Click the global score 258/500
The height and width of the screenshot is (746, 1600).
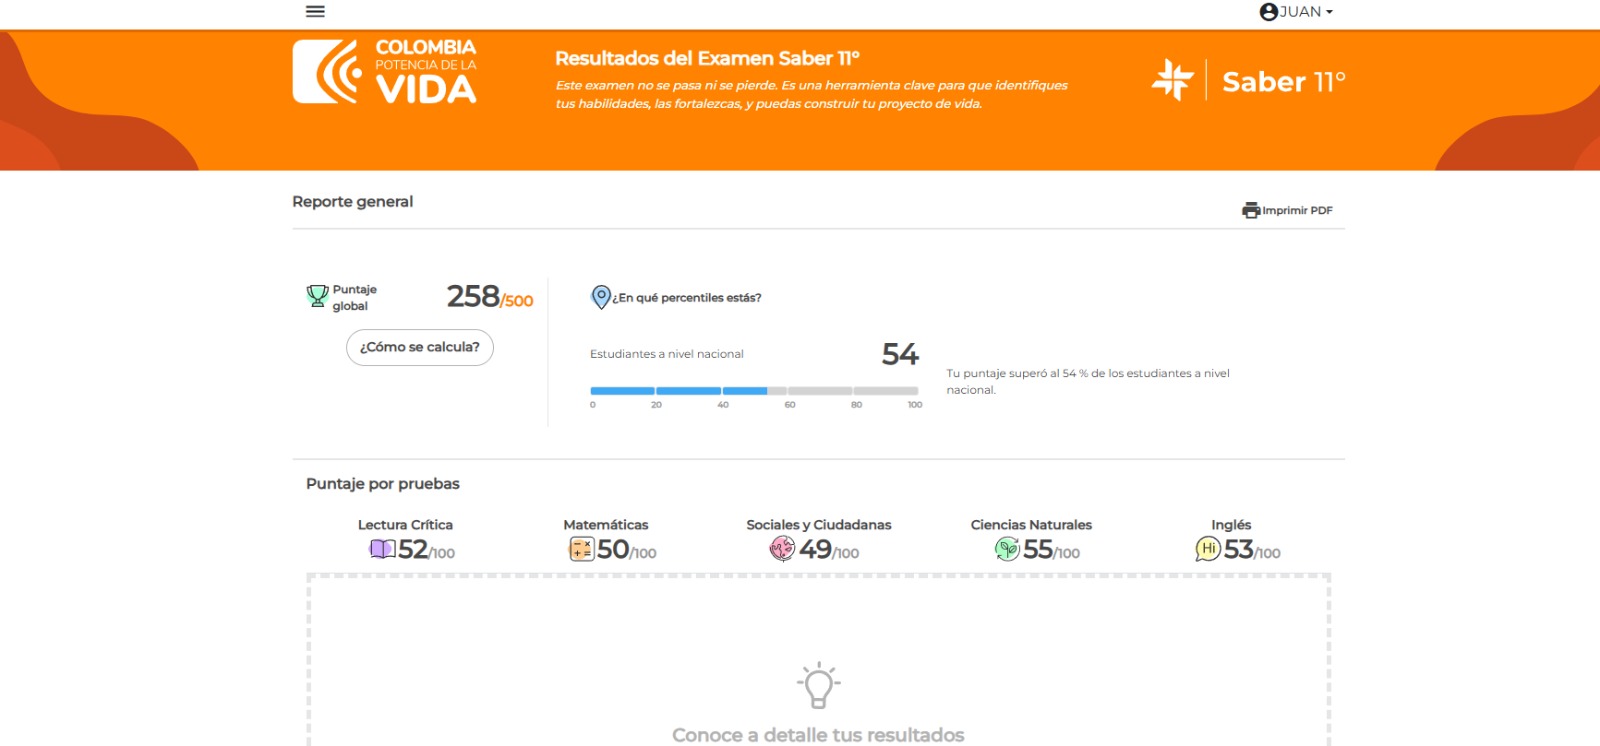(x=490, y=296)
